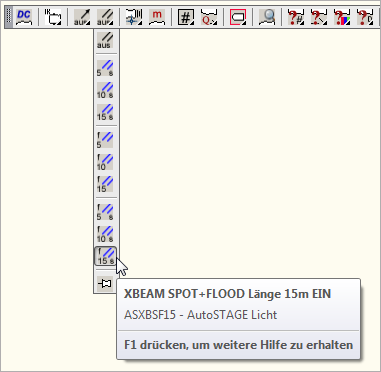
Task: Click the question mark with arrow icon
Action: point(319,17)
